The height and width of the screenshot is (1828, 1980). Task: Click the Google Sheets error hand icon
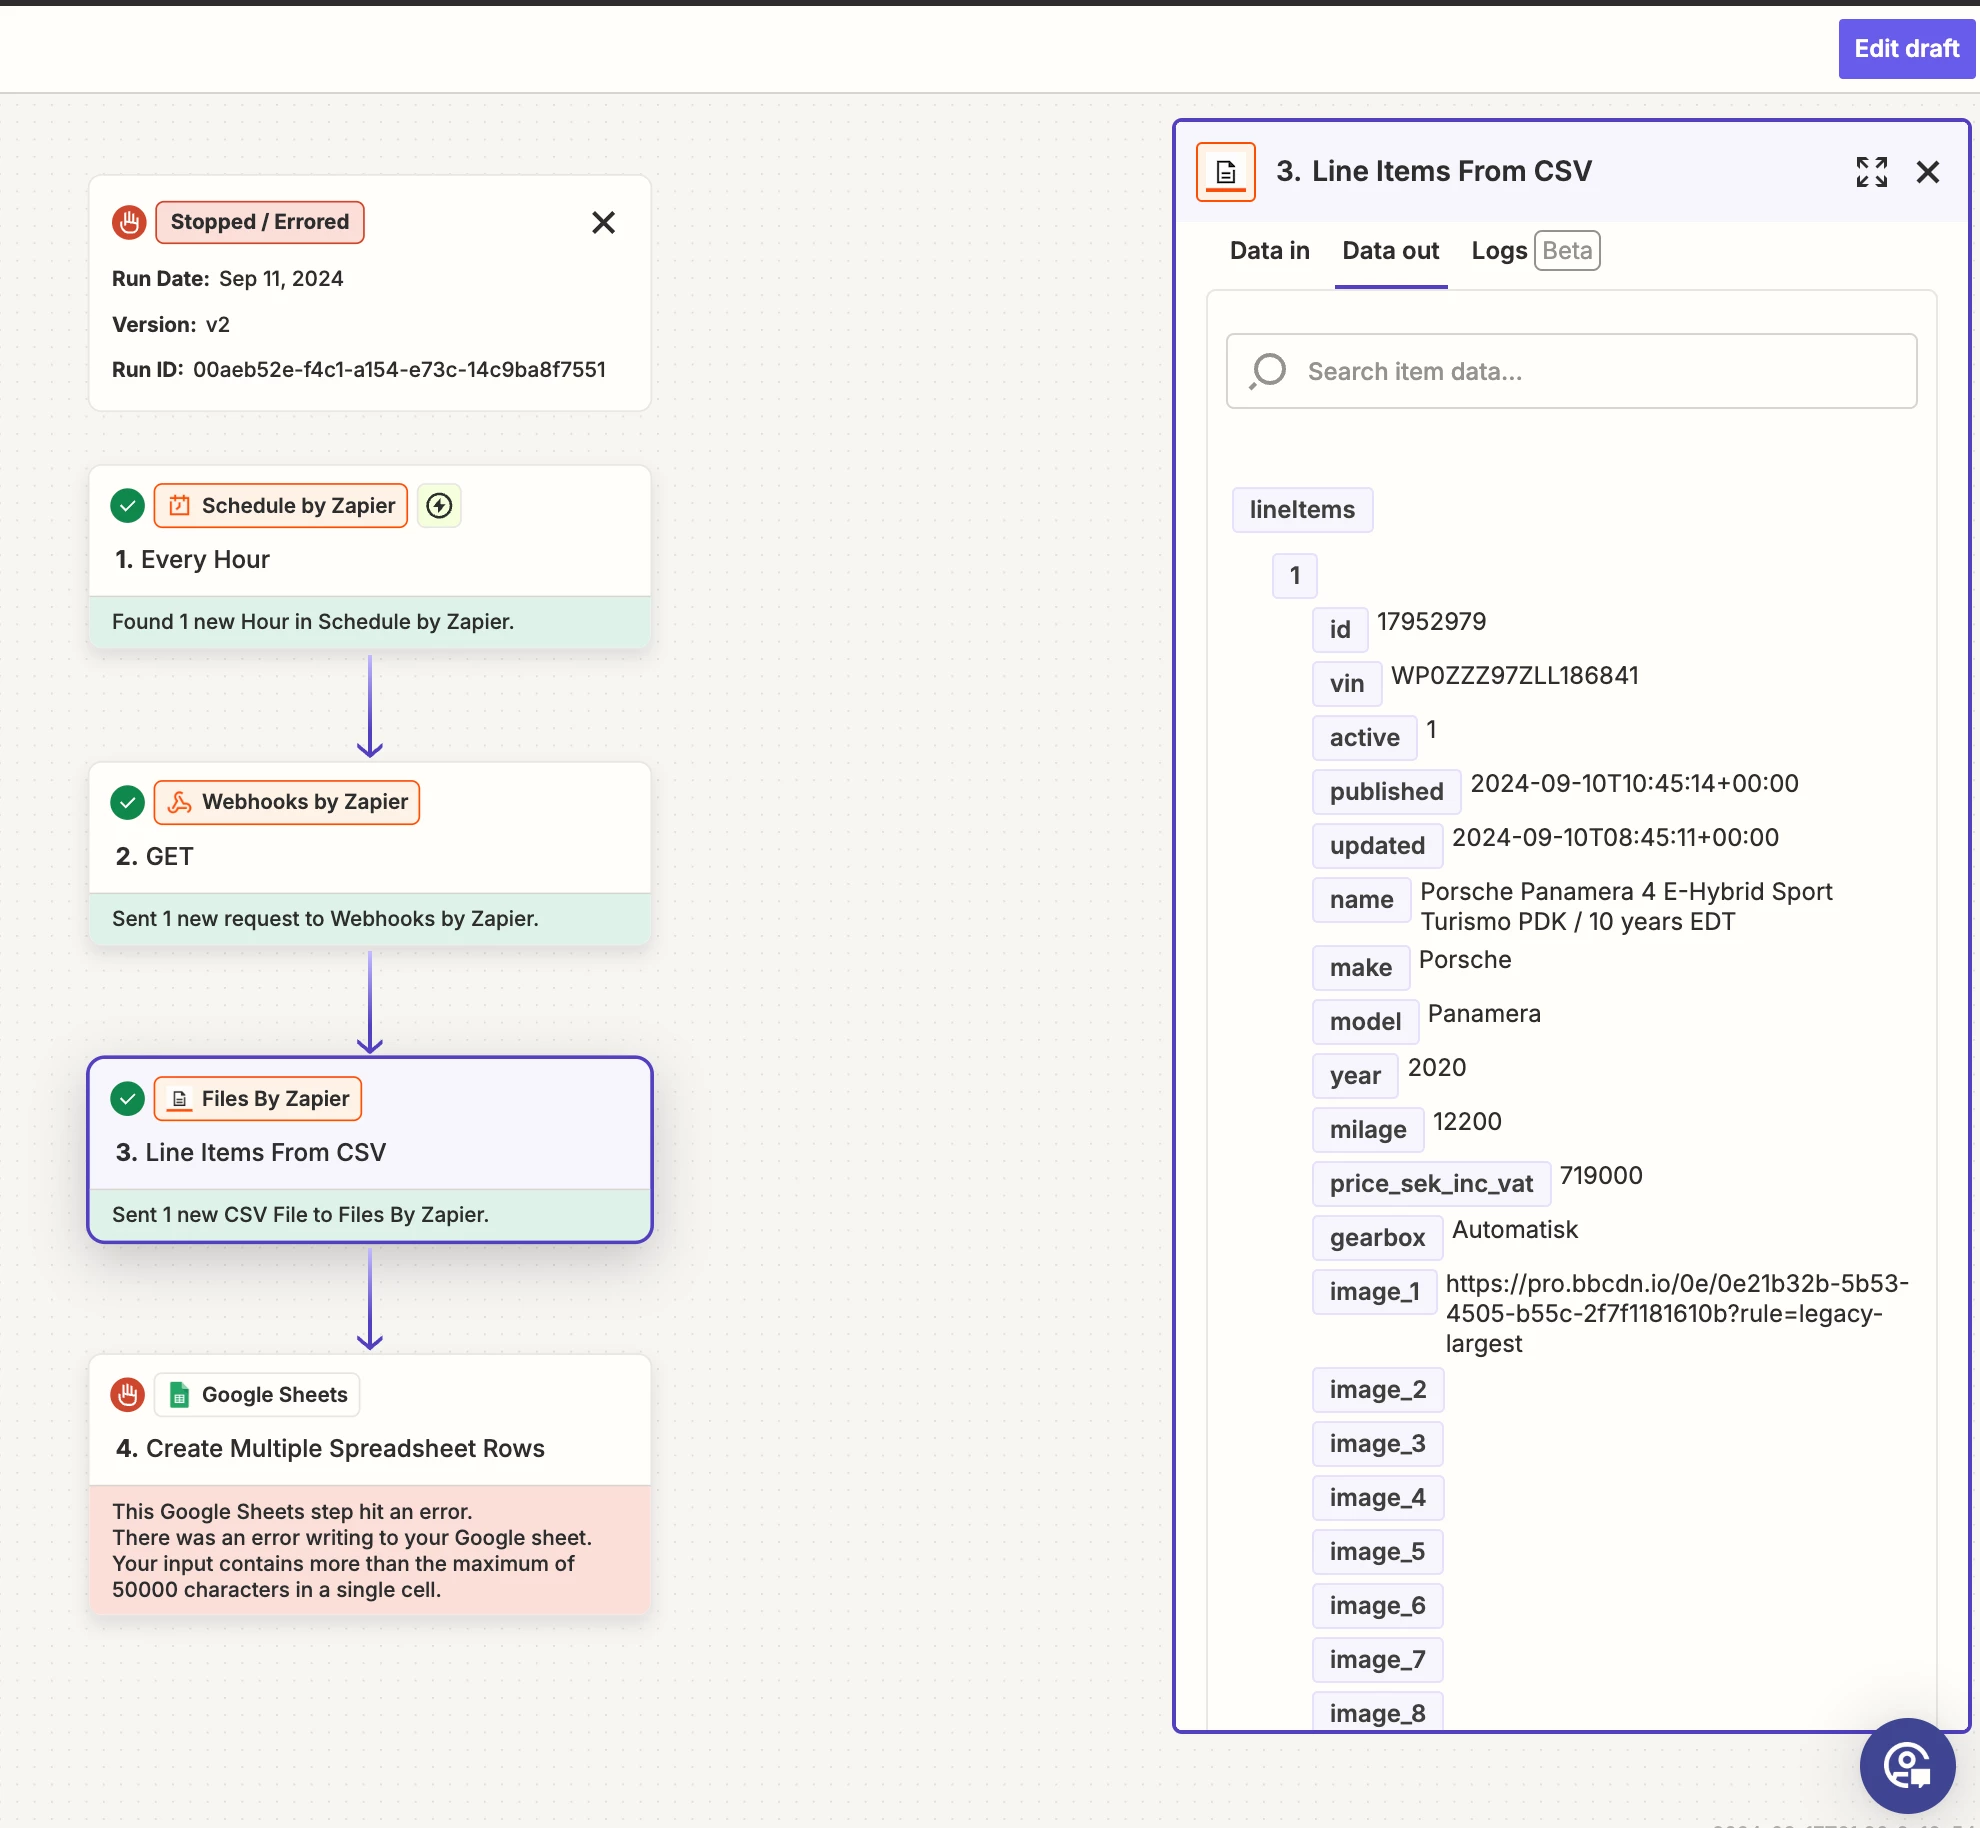(128, 1394)
